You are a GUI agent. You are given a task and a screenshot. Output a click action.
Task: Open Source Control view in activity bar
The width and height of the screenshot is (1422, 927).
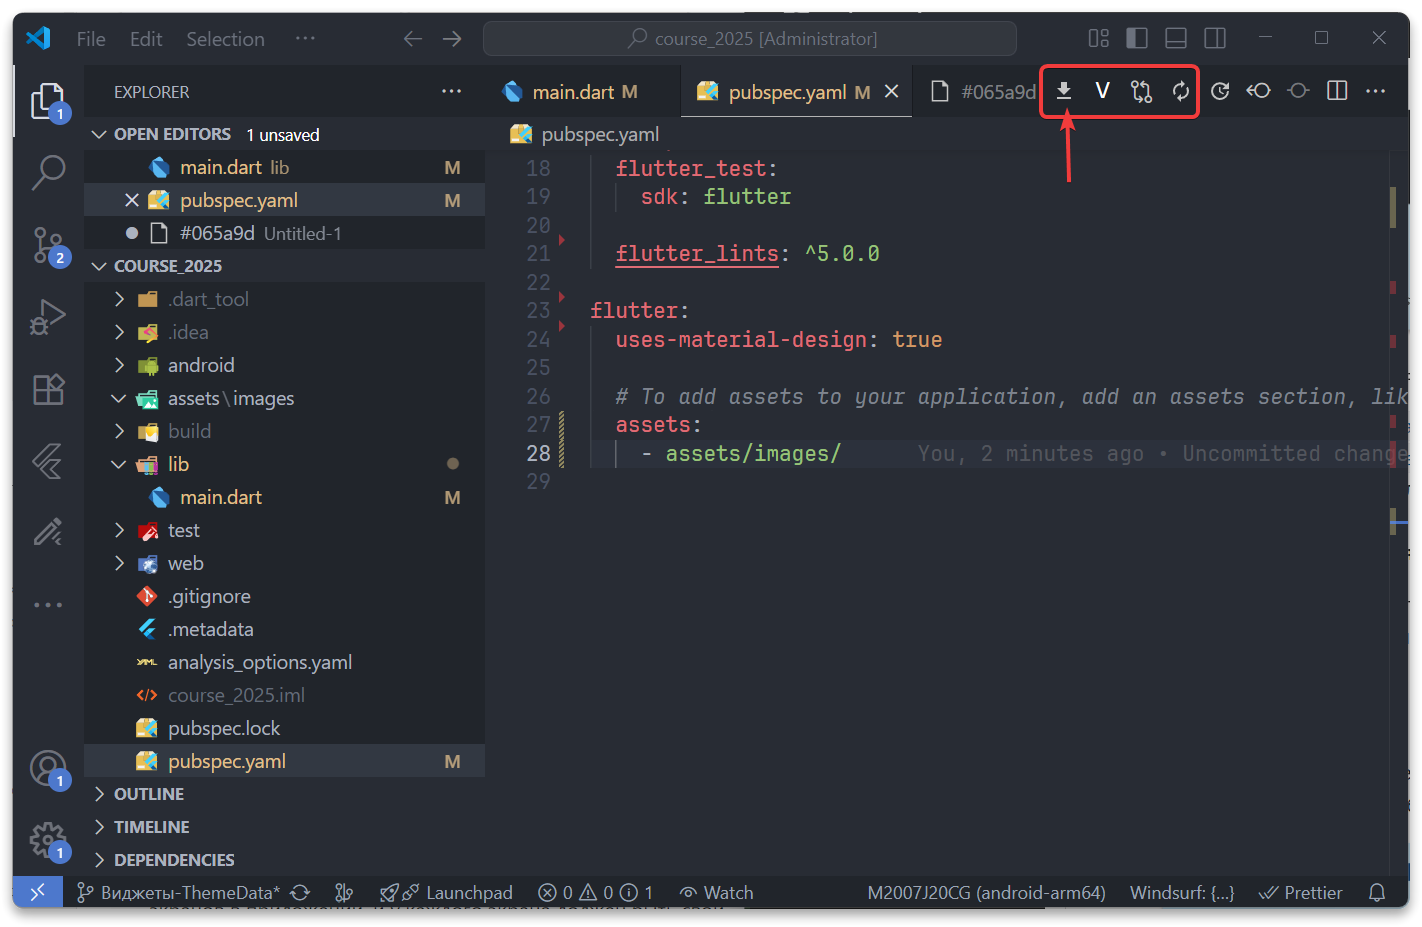48,244
